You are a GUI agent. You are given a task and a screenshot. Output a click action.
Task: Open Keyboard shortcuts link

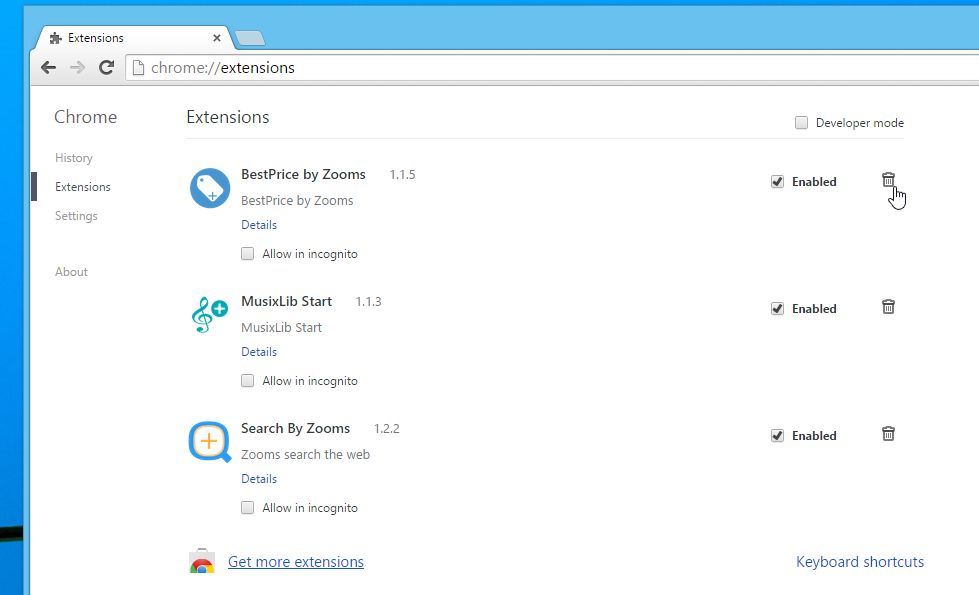click(x=860, y=562)
